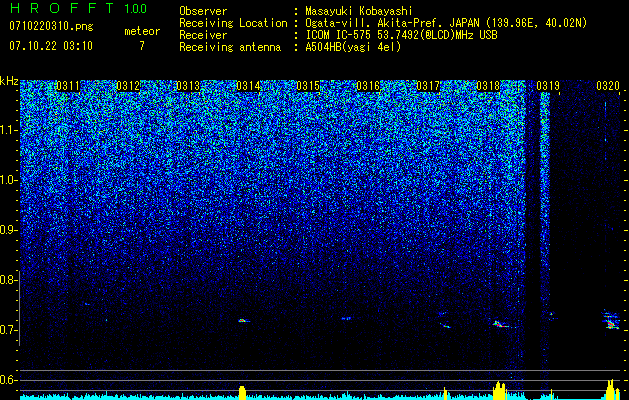The image size is (629, 400).
Task: Click the 1.0 kHz axis label
Action: pyautogui.click(x=9, y=180)
